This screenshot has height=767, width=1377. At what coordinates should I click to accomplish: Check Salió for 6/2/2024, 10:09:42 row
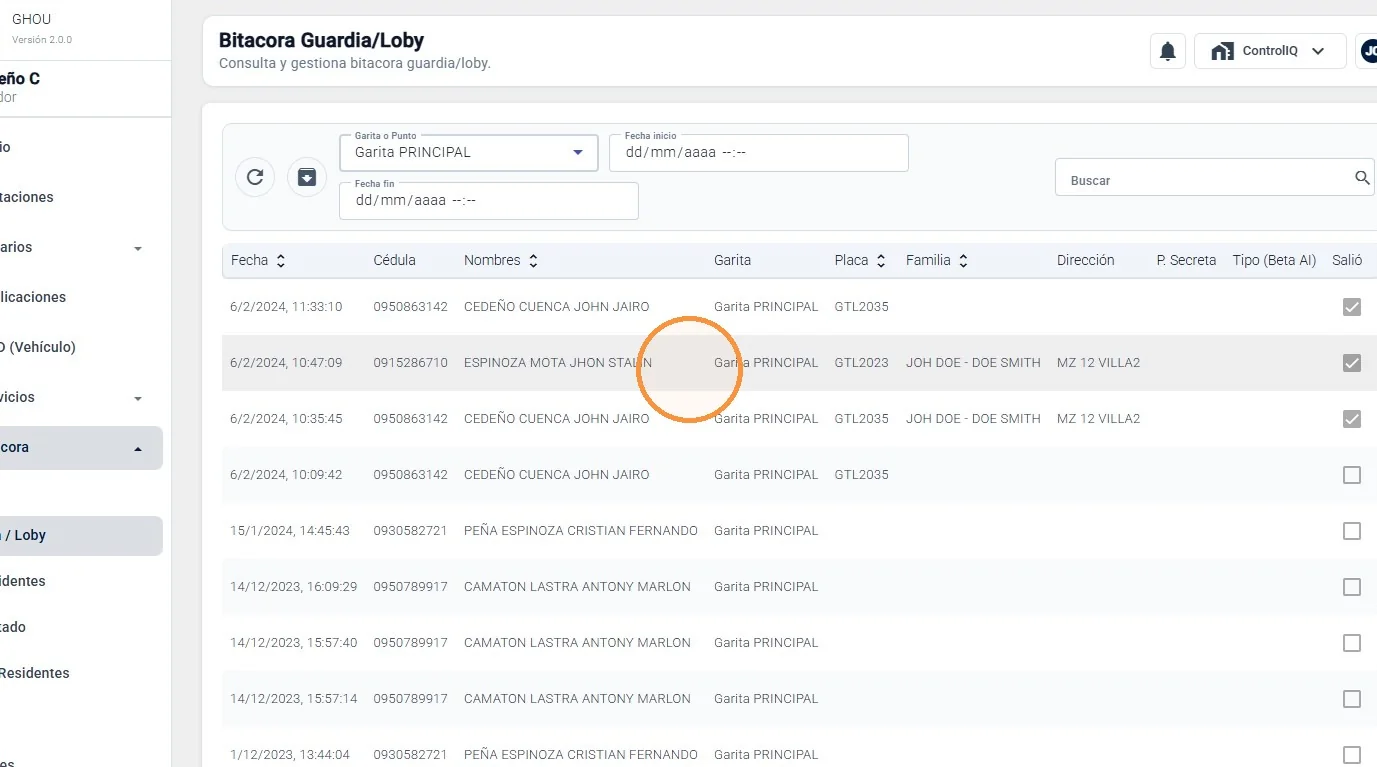click(x=1352, y=475)
